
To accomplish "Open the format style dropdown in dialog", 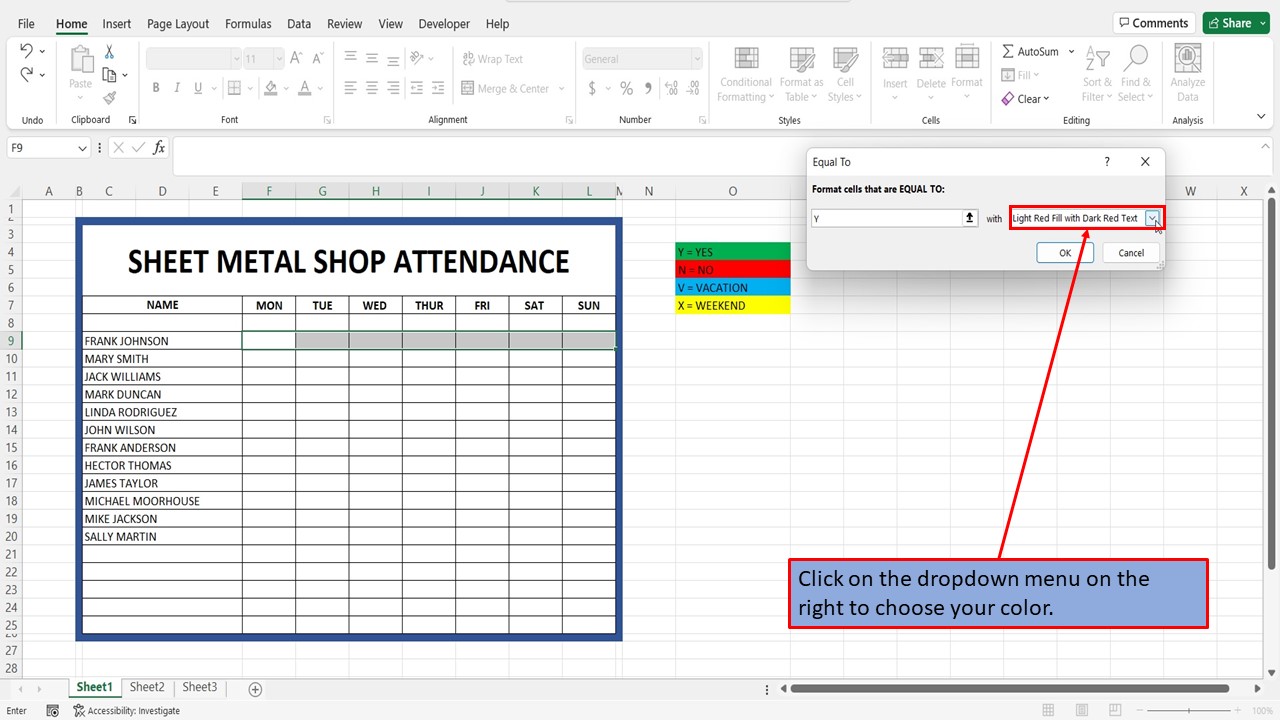I will click(1153, 218).
